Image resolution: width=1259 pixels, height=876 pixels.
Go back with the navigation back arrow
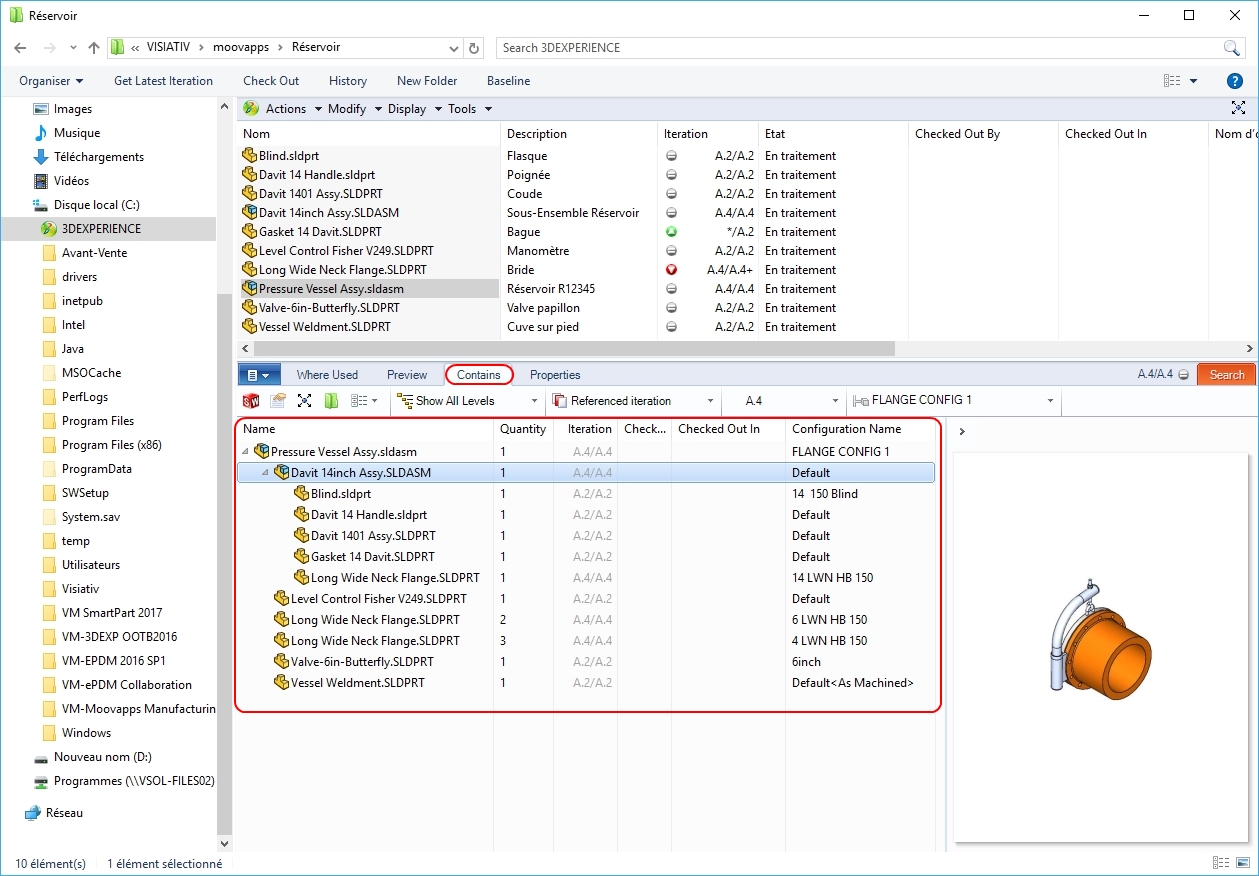pyautogui.click(x=21, y=48)
